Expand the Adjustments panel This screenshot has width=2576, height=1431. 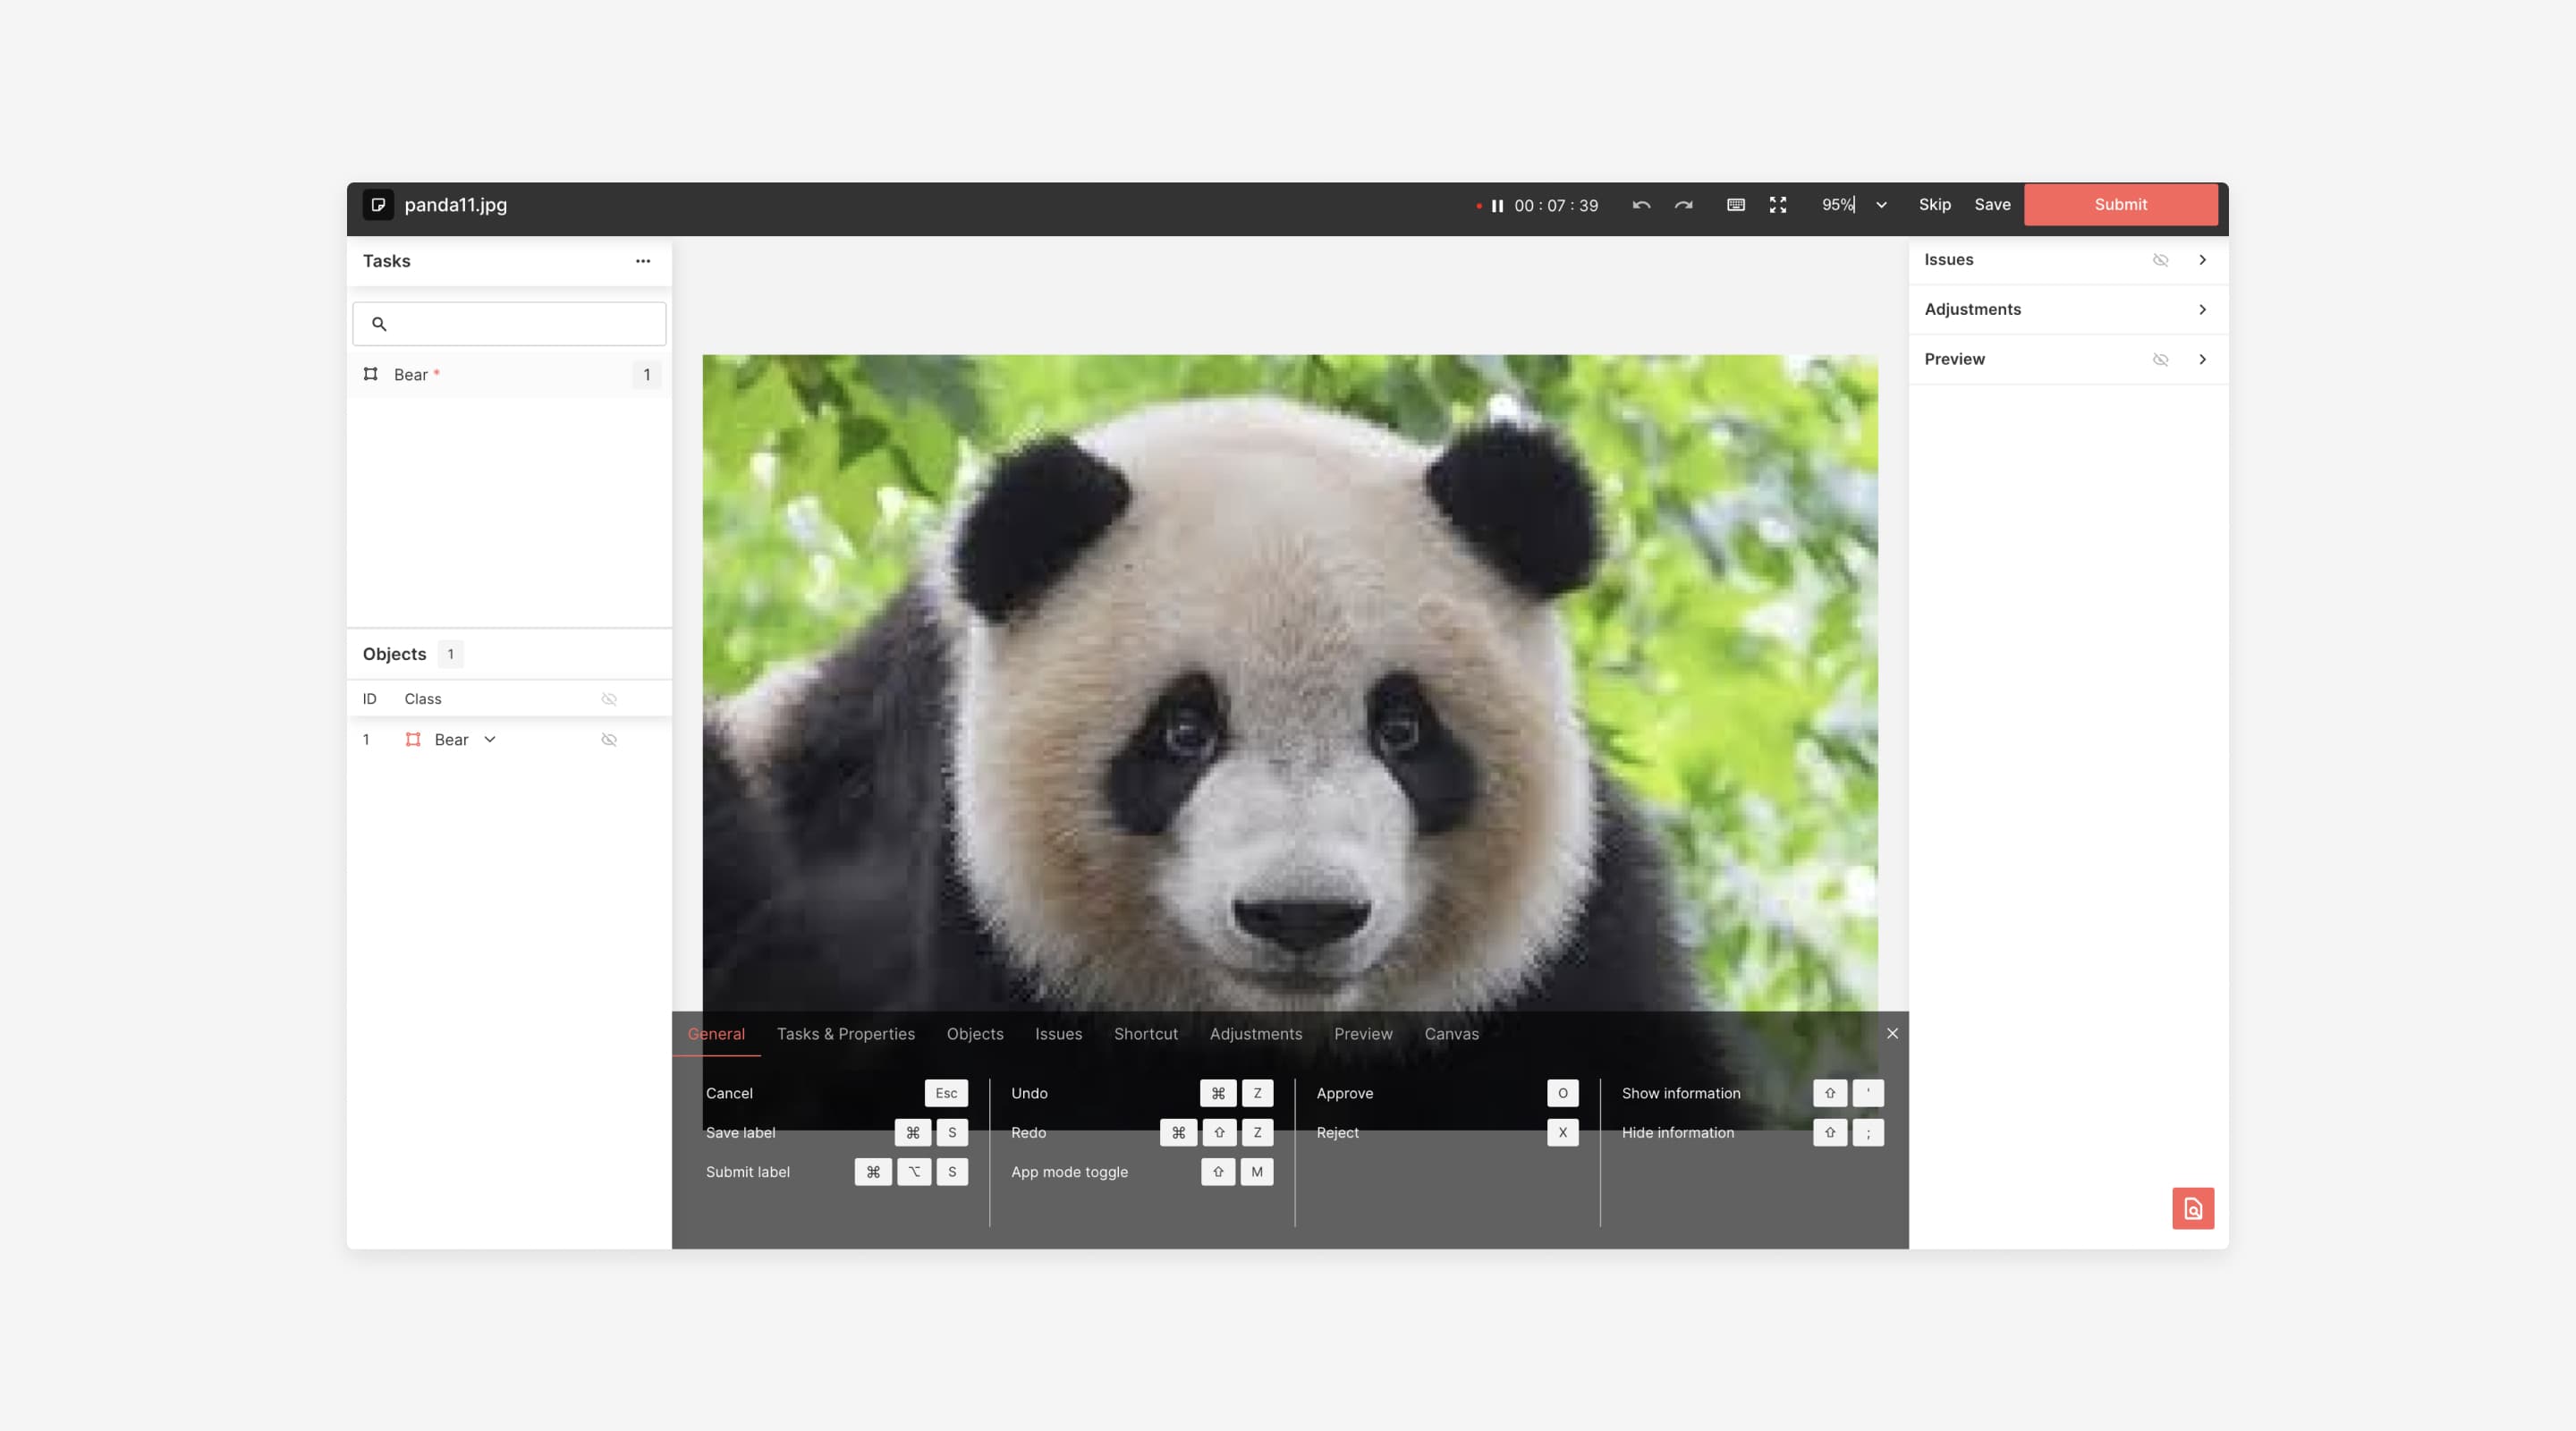2203,310
